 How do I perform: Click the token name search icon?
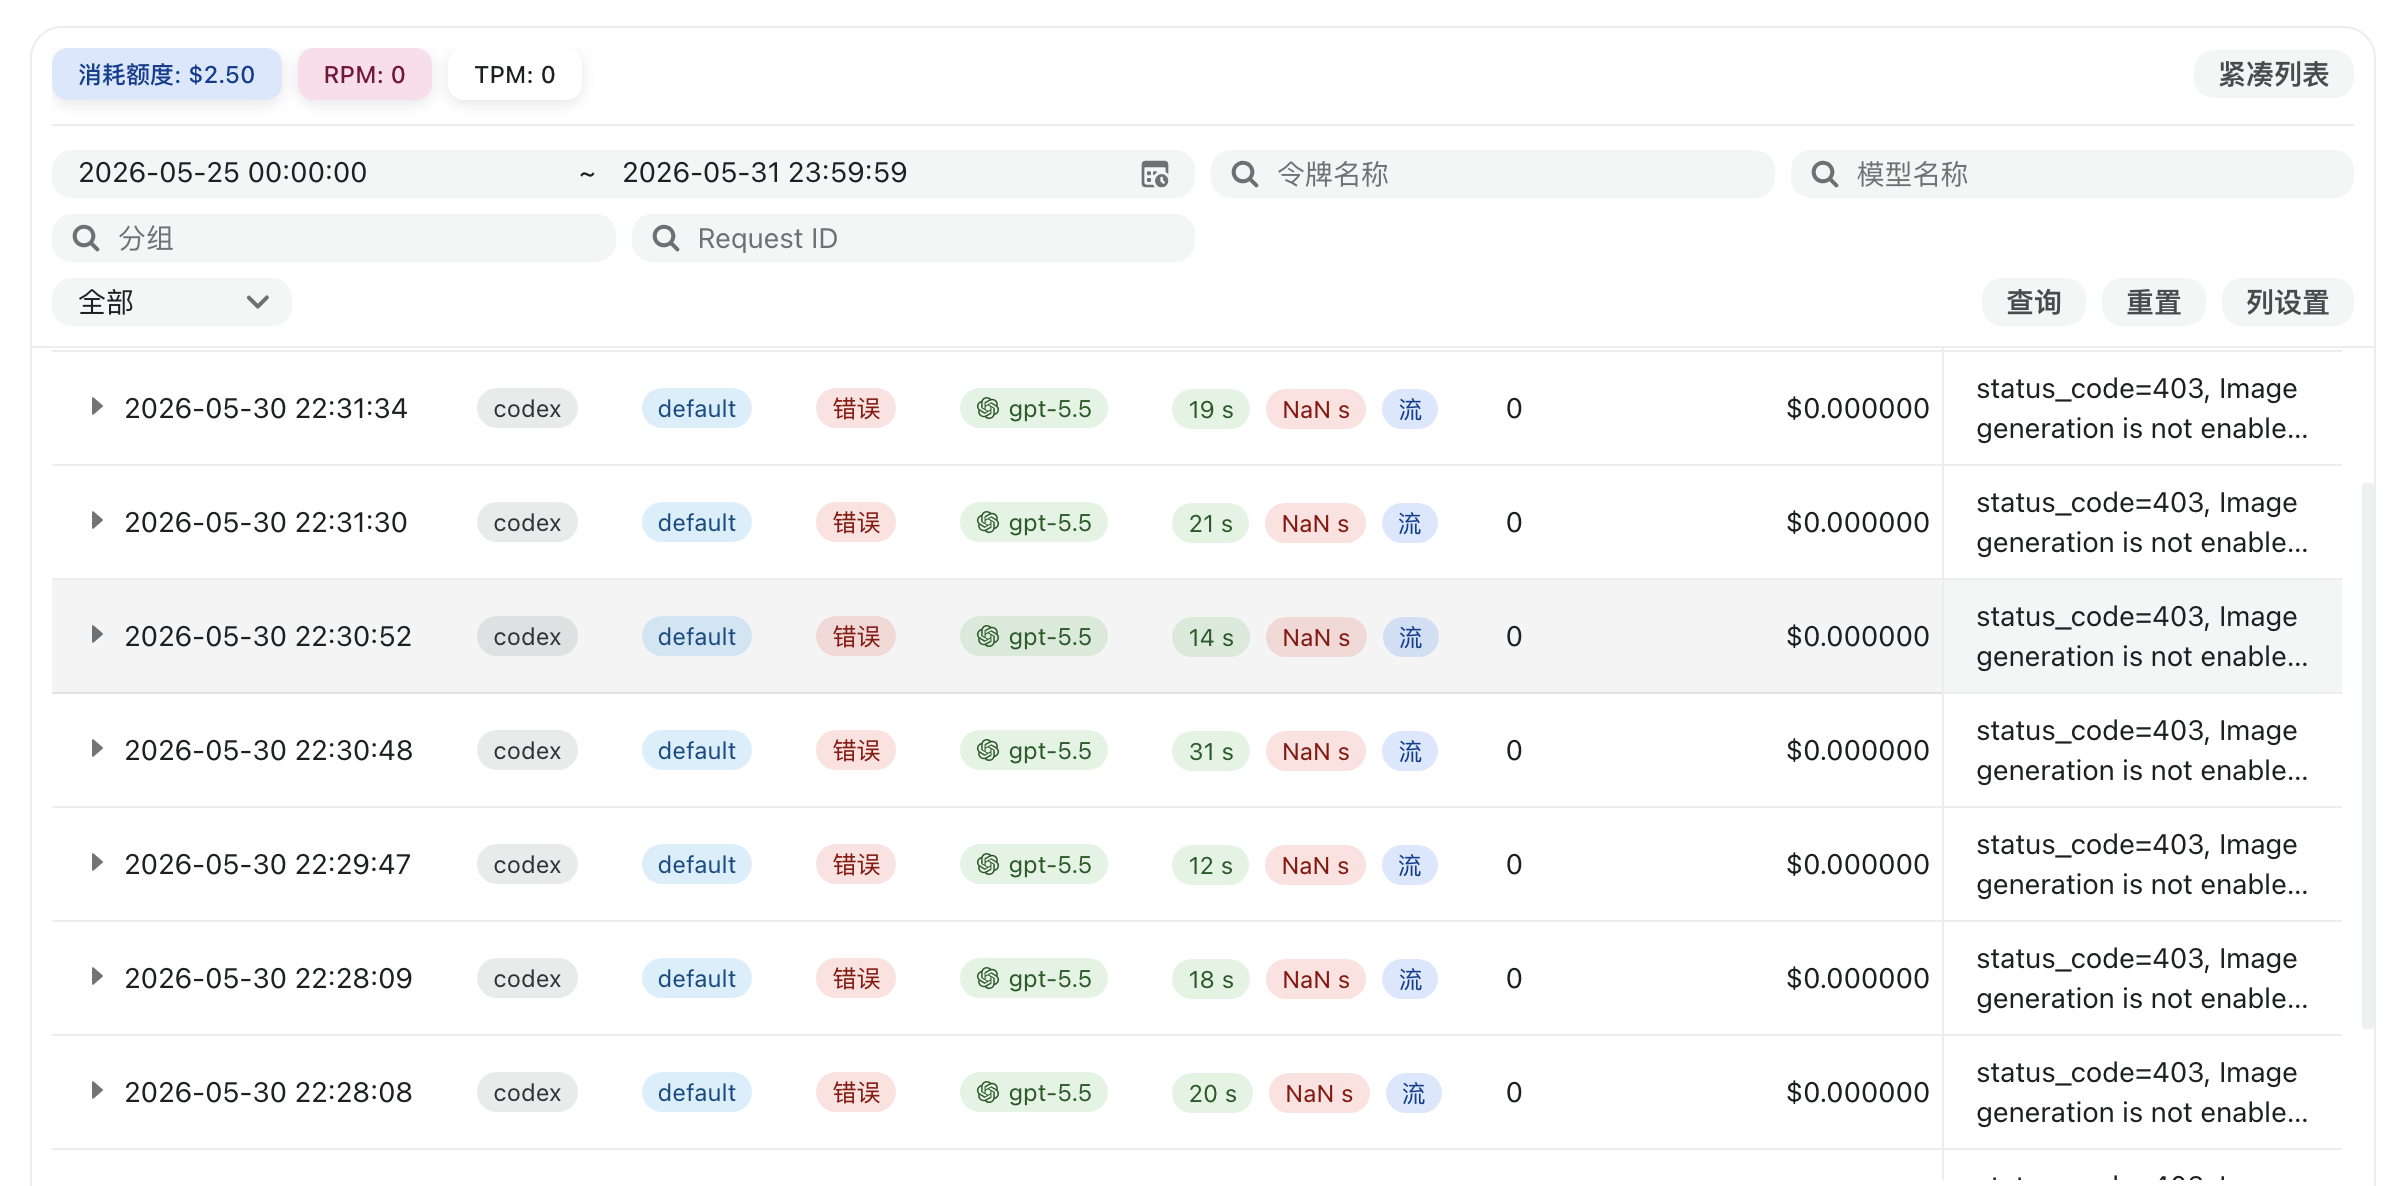click(1244, 174)
